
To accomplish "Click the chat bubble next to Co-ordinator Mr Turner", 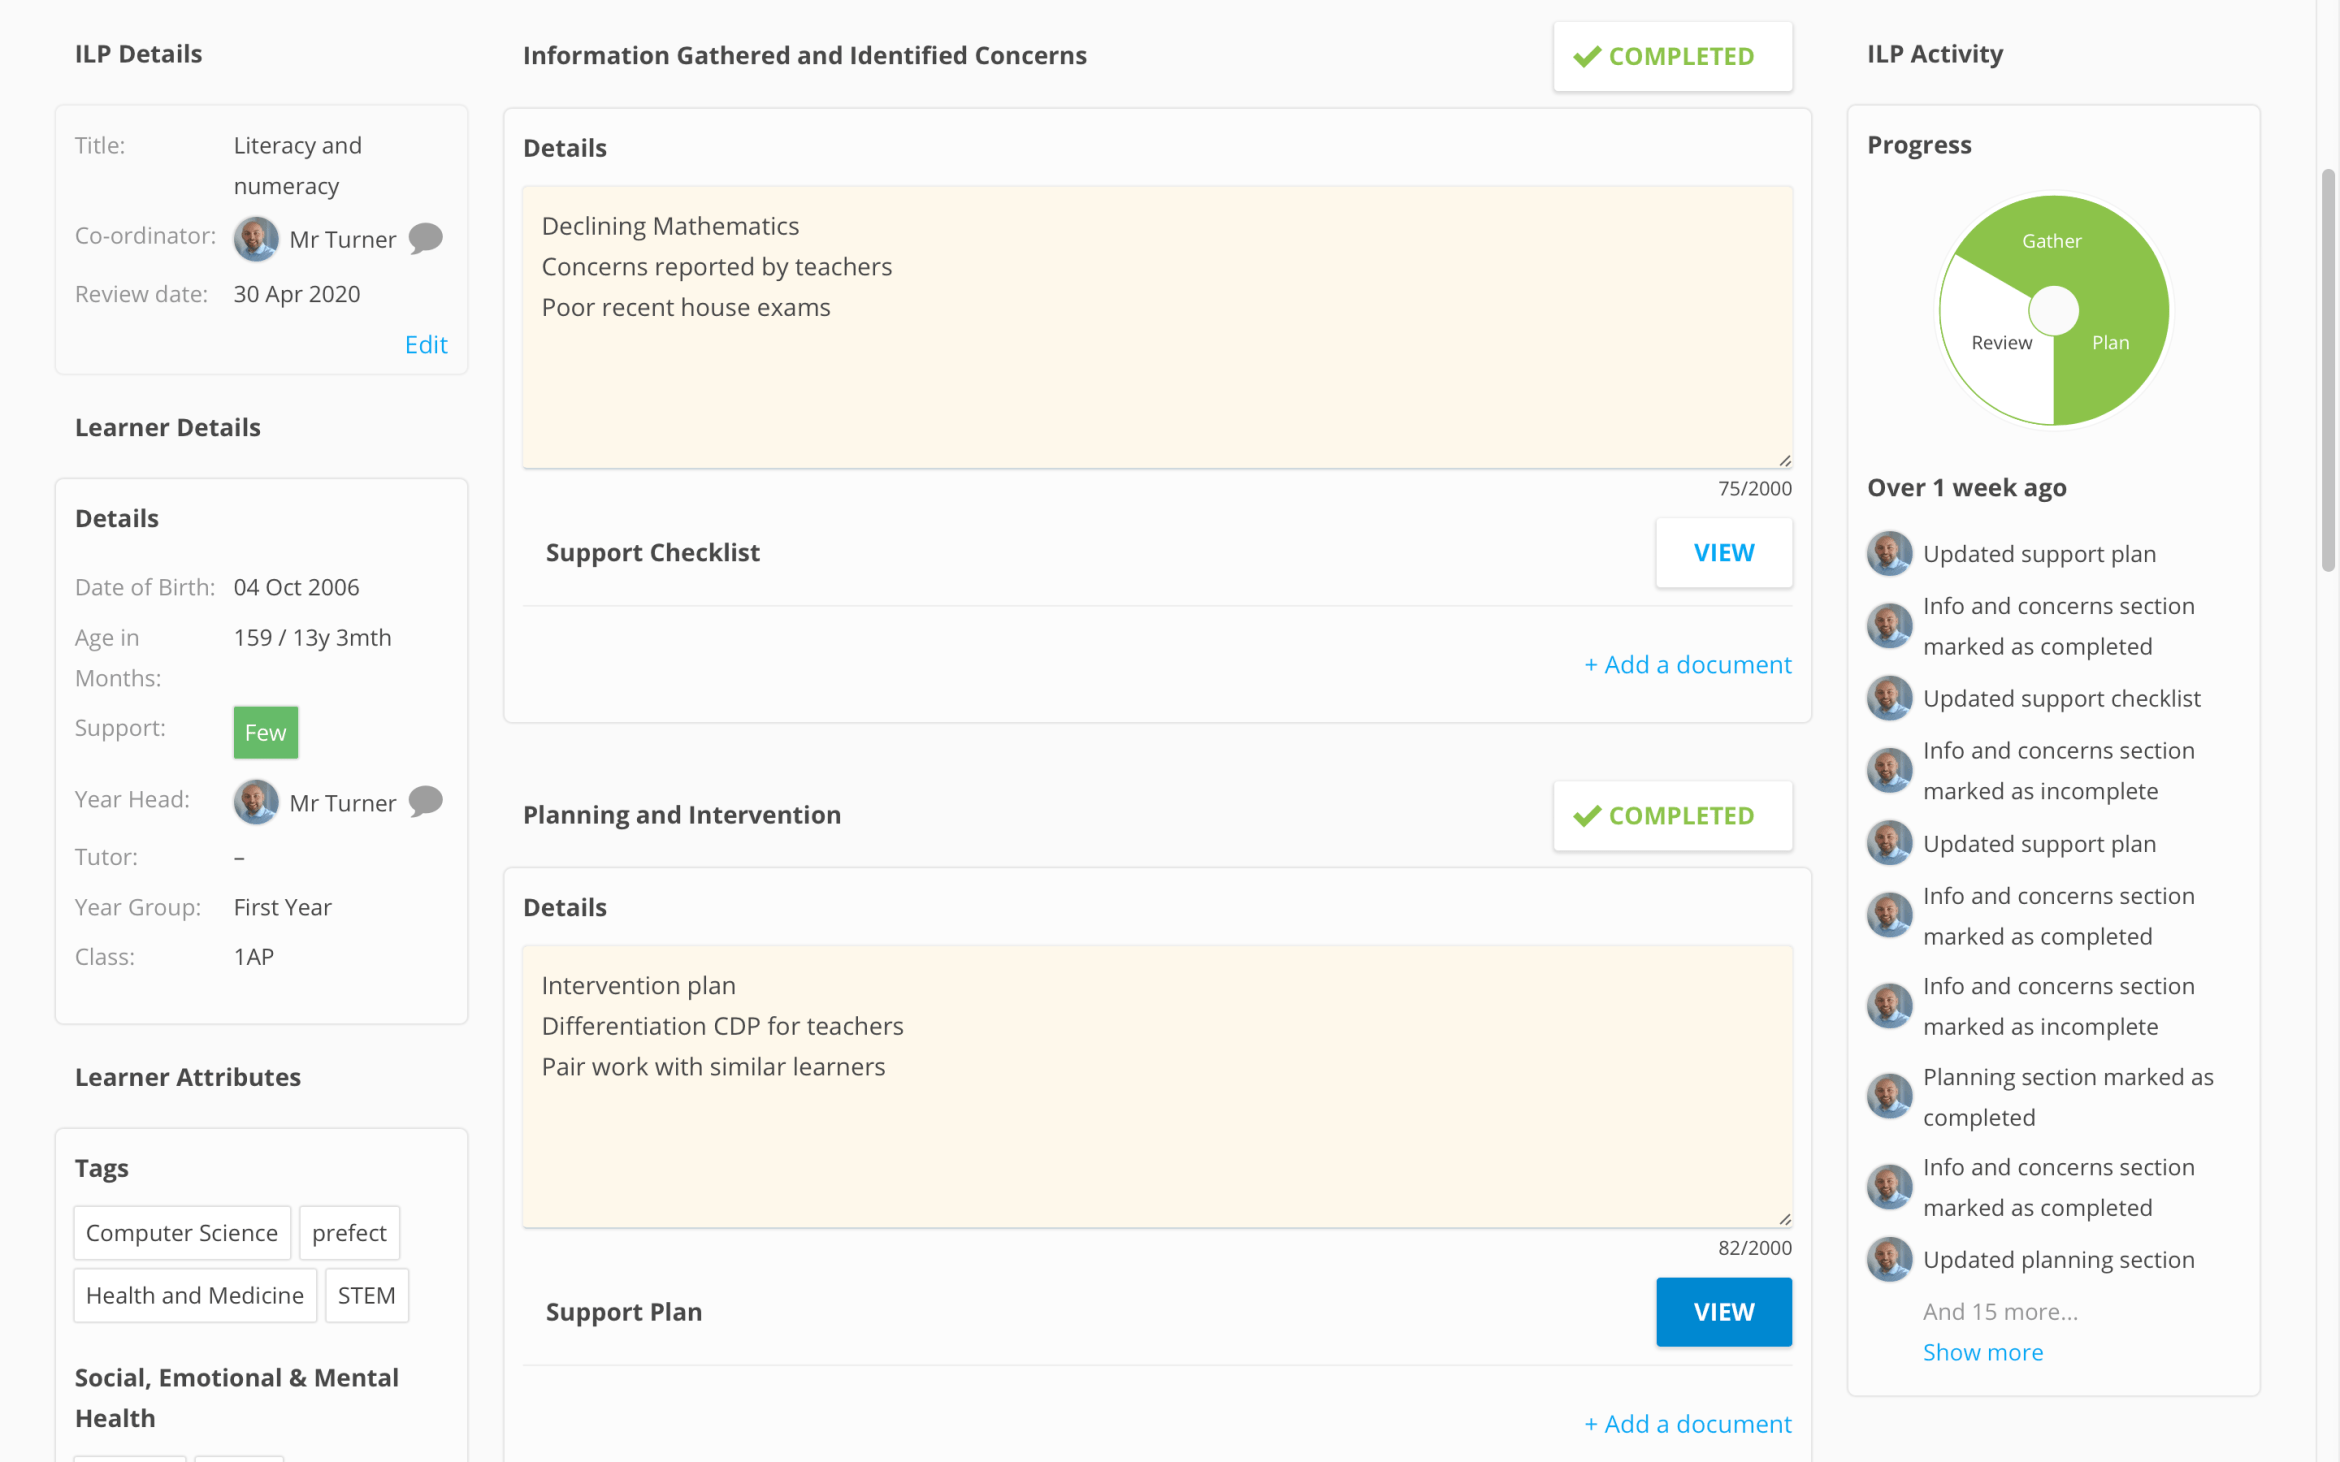I will 426,238.
